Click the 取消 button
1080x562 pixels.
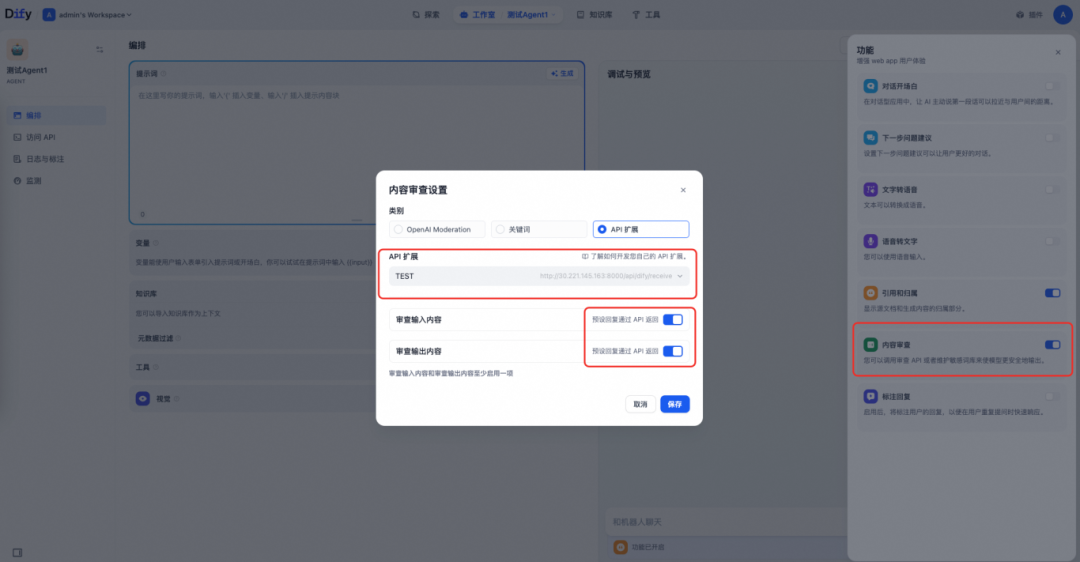coord(640,404)
